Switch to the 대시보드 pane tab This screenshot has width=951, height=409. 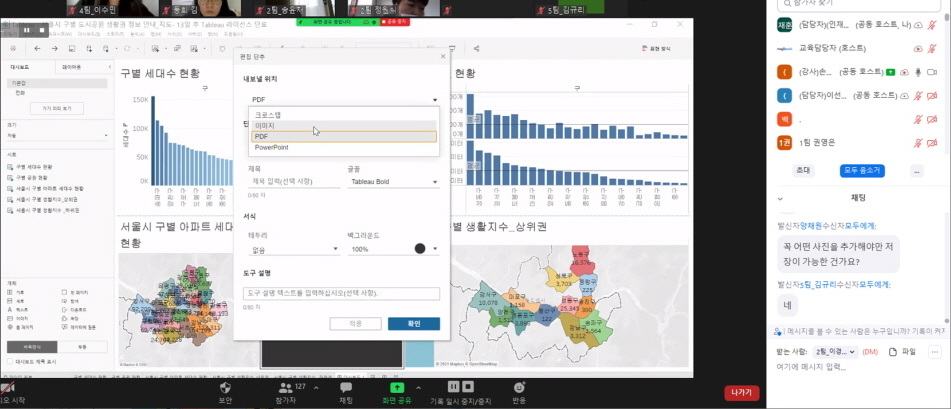coord(20,67)
